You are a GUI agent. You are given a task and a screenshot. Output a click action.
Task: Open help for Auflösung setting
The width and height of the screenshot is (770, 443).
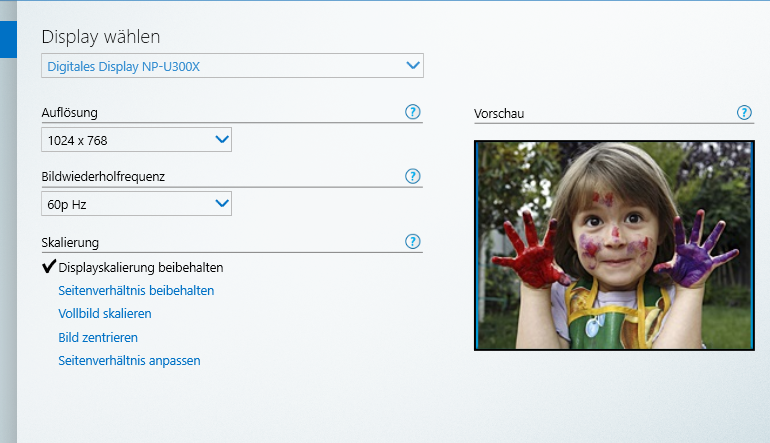pos(413,112)
